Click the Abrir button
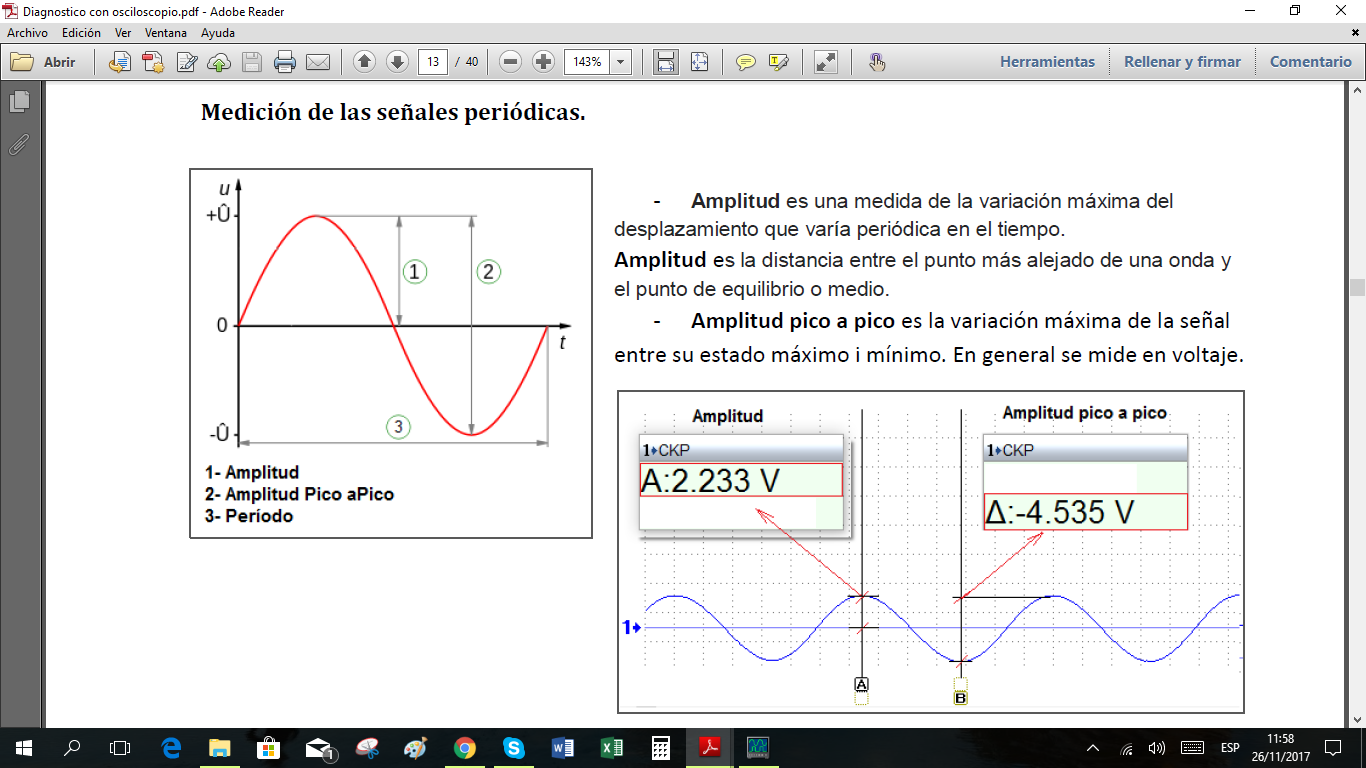Viewport: 1366px width, 768px height. coord(47,61)
